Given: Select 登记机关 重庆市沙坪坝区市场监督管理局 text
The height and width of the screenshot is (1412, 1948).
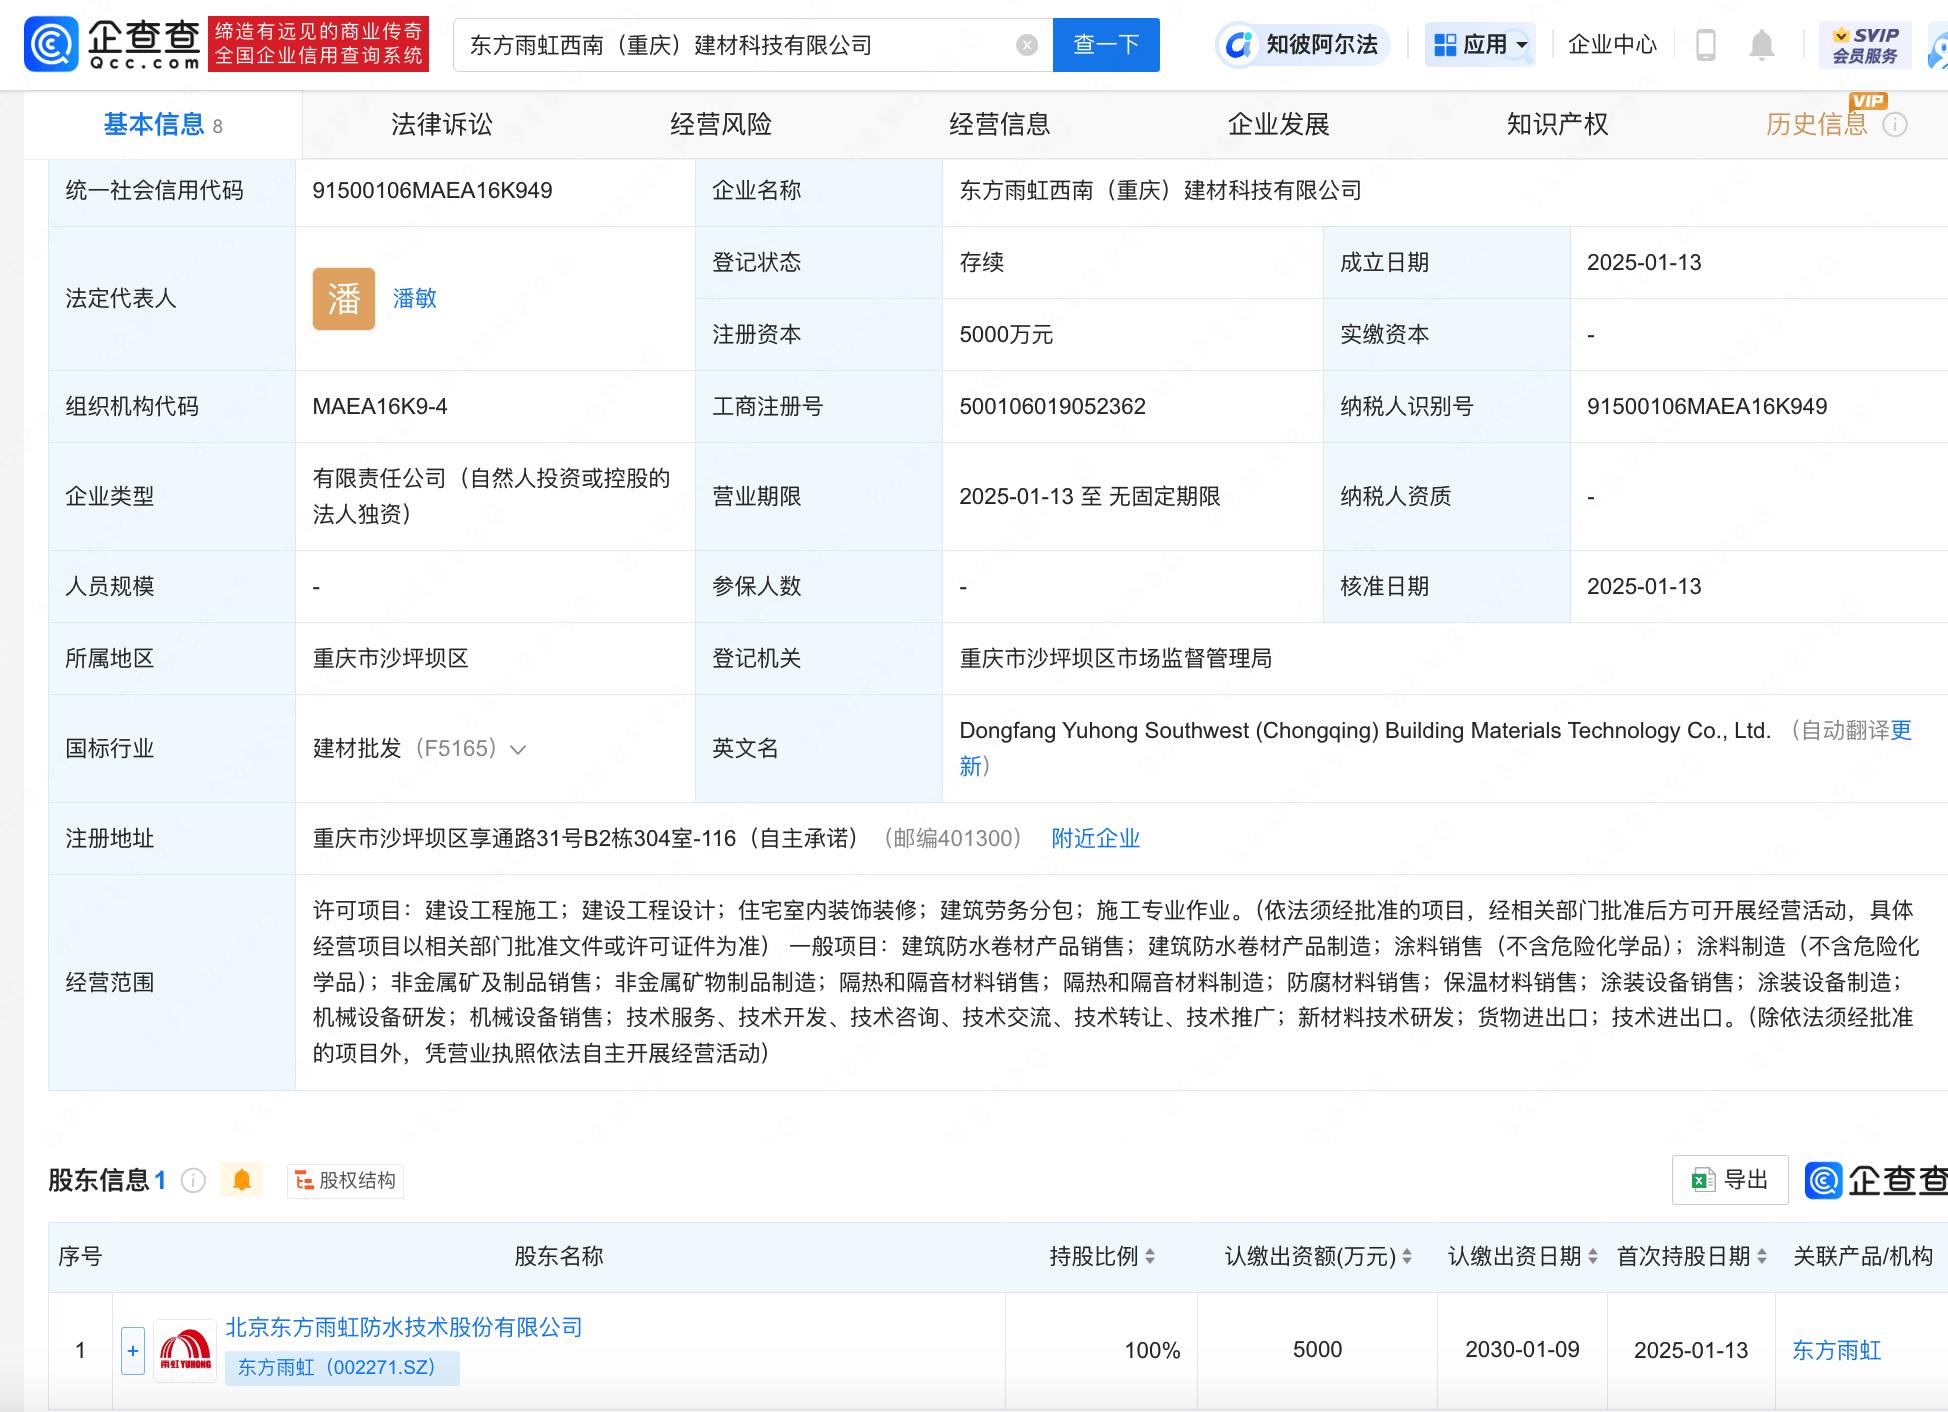Looking at the screenshot, I should click(x=1116, y=658).
